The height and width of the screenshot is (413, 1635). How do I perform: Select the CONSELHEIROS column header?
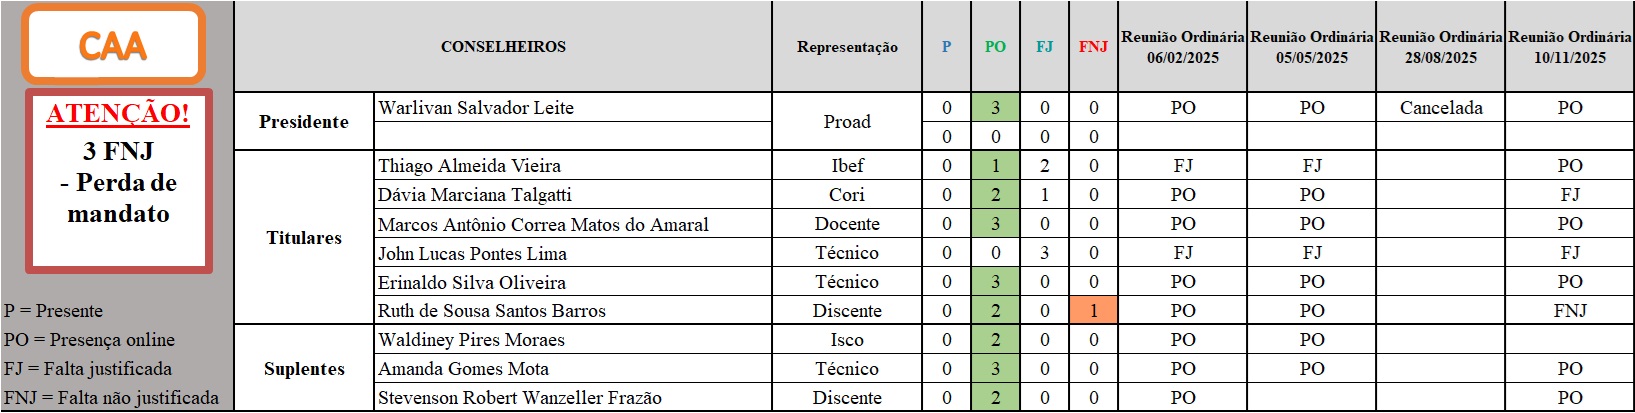point(503,47)
